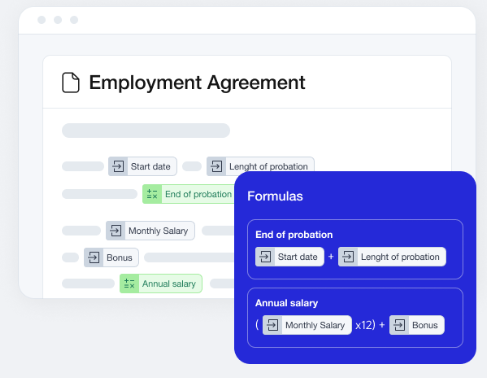Click the Formulas panel heading
Viewport: 487px width, 378px height.
point(275,196)
